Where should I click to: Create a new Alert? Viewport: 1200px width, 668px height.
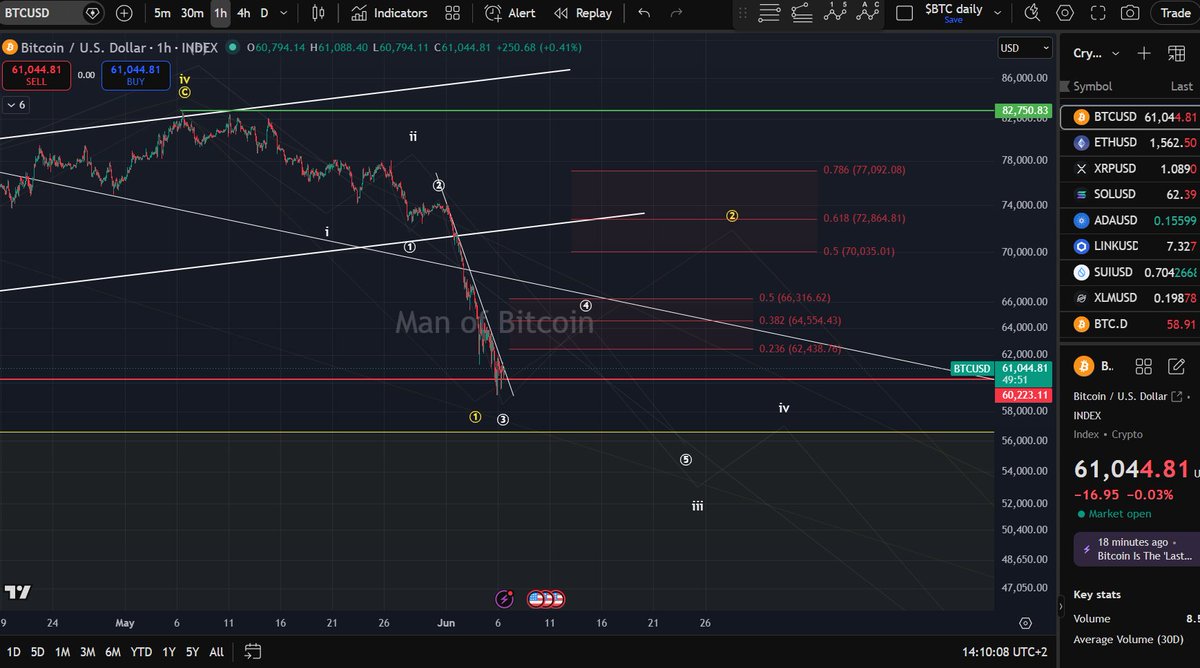click(x=510, y=13)
